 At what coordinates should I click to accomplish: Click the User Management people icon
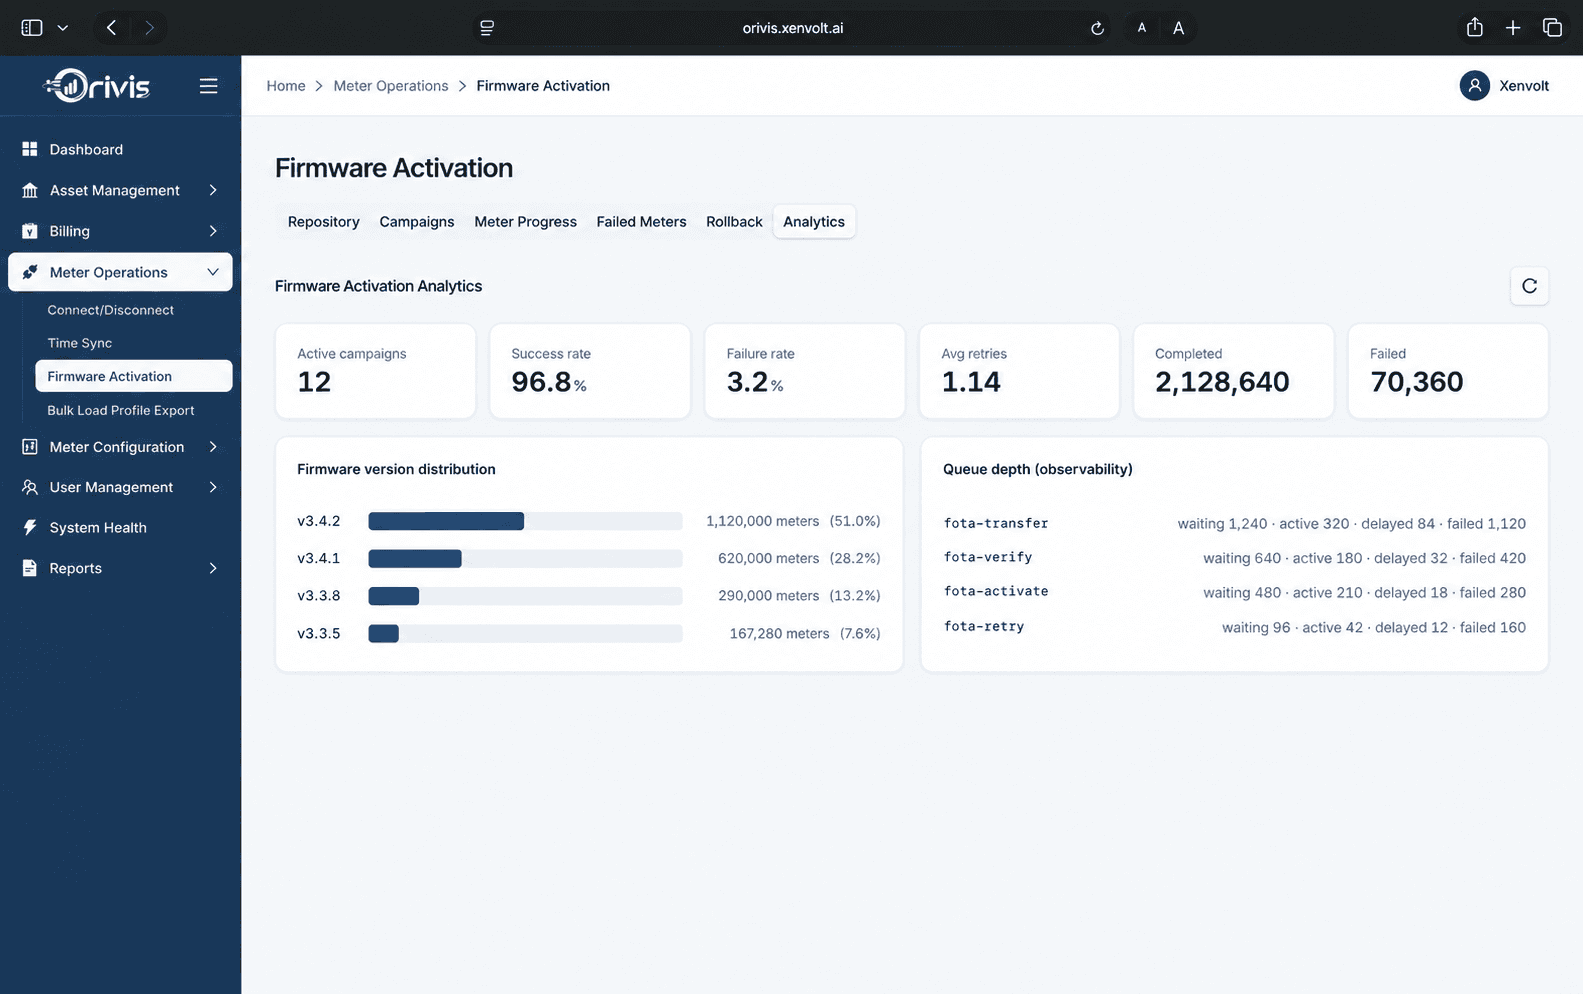[30, 487]
